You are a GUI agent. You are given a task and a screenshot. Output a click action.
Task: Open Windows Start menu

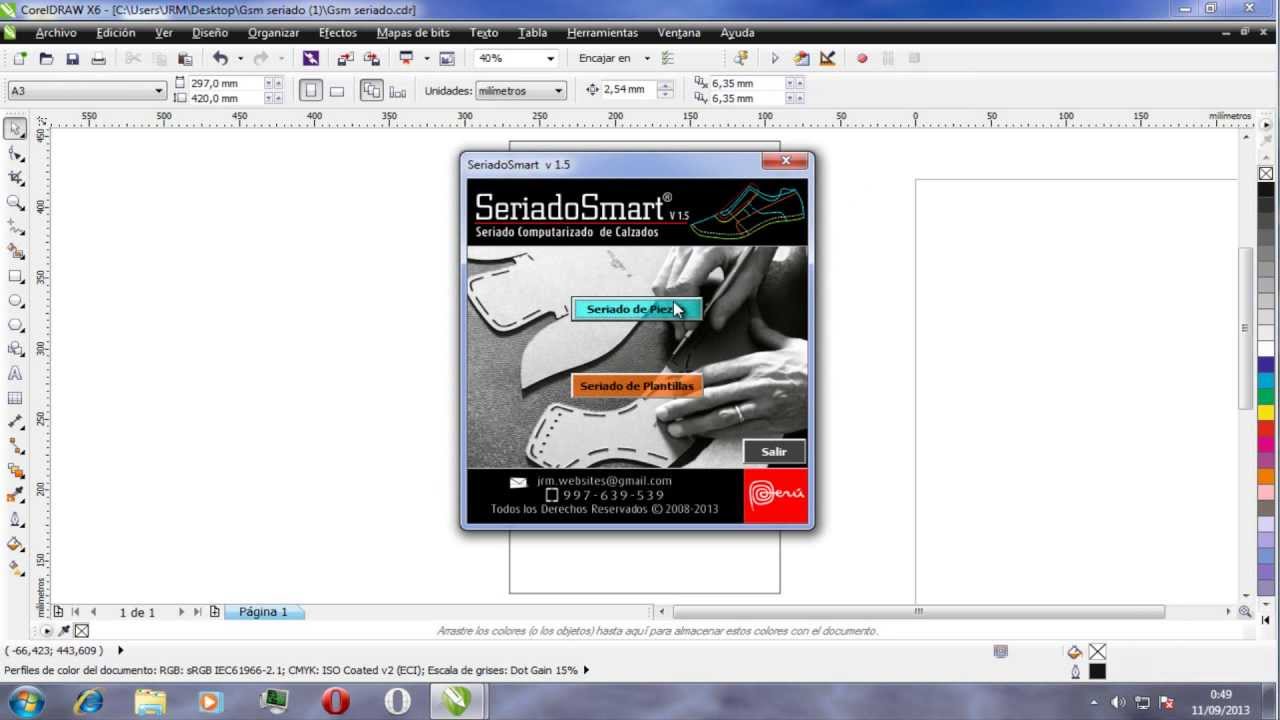click(x=24, y=701)
